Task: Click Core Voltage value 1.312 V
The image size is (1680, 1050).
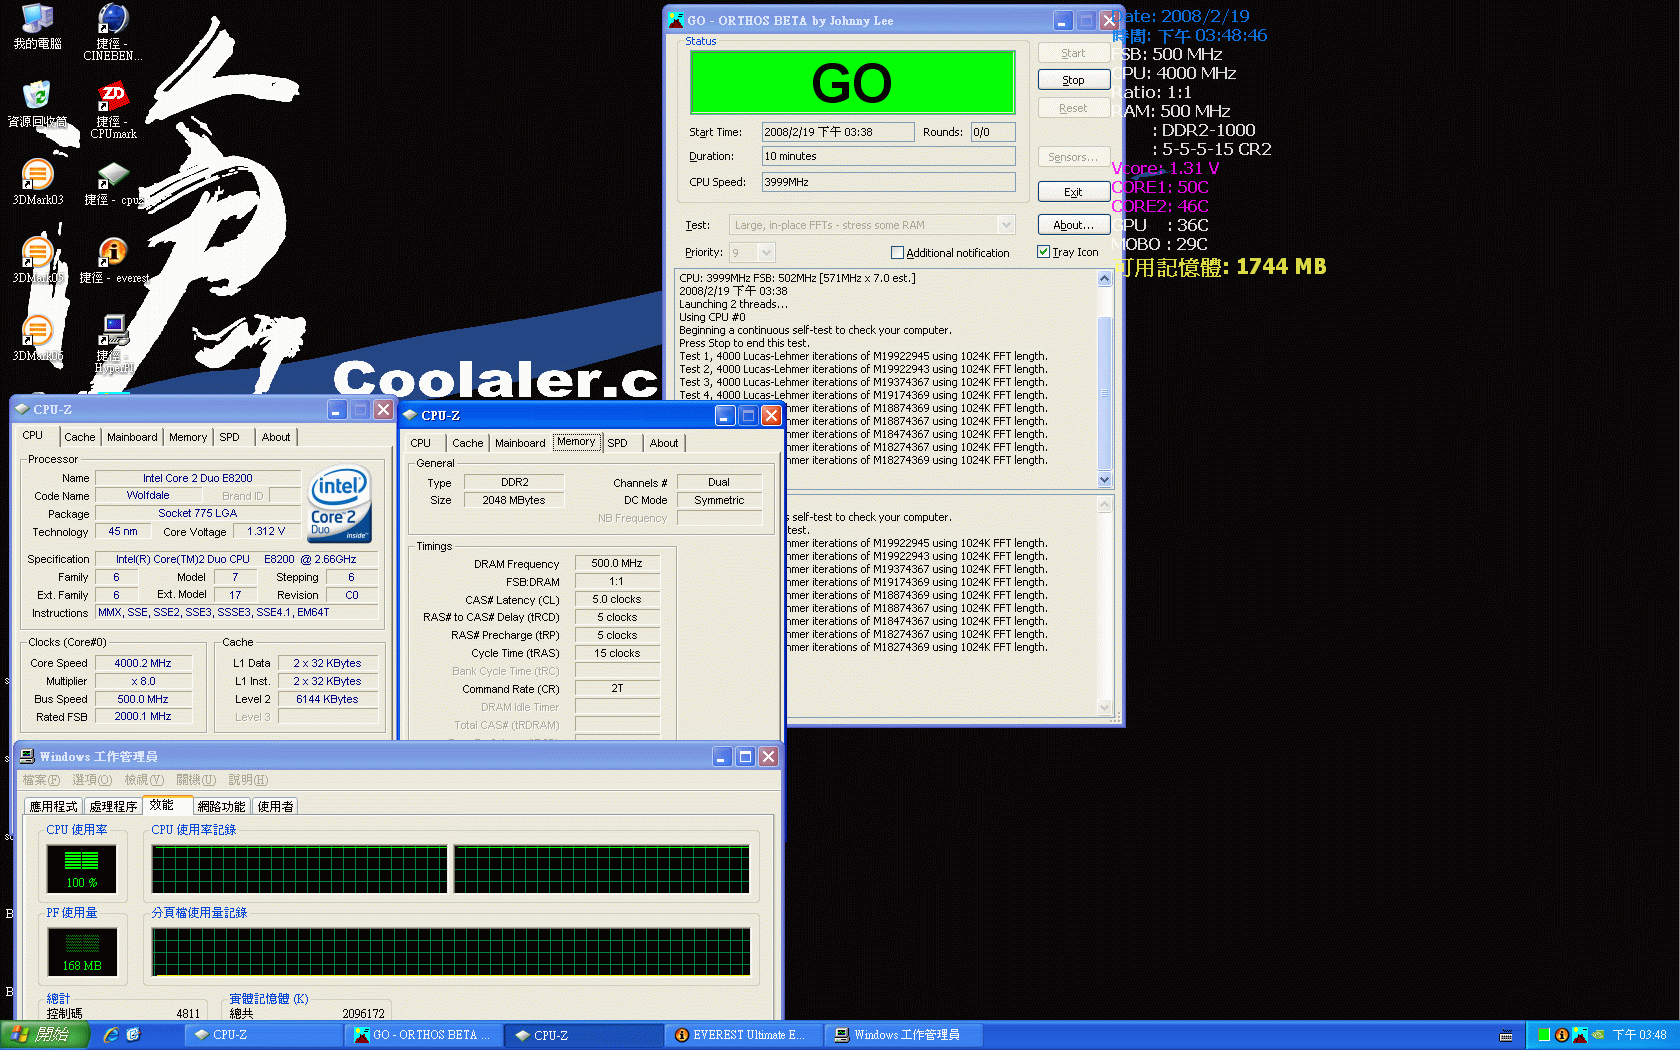Action: point(266,532)
